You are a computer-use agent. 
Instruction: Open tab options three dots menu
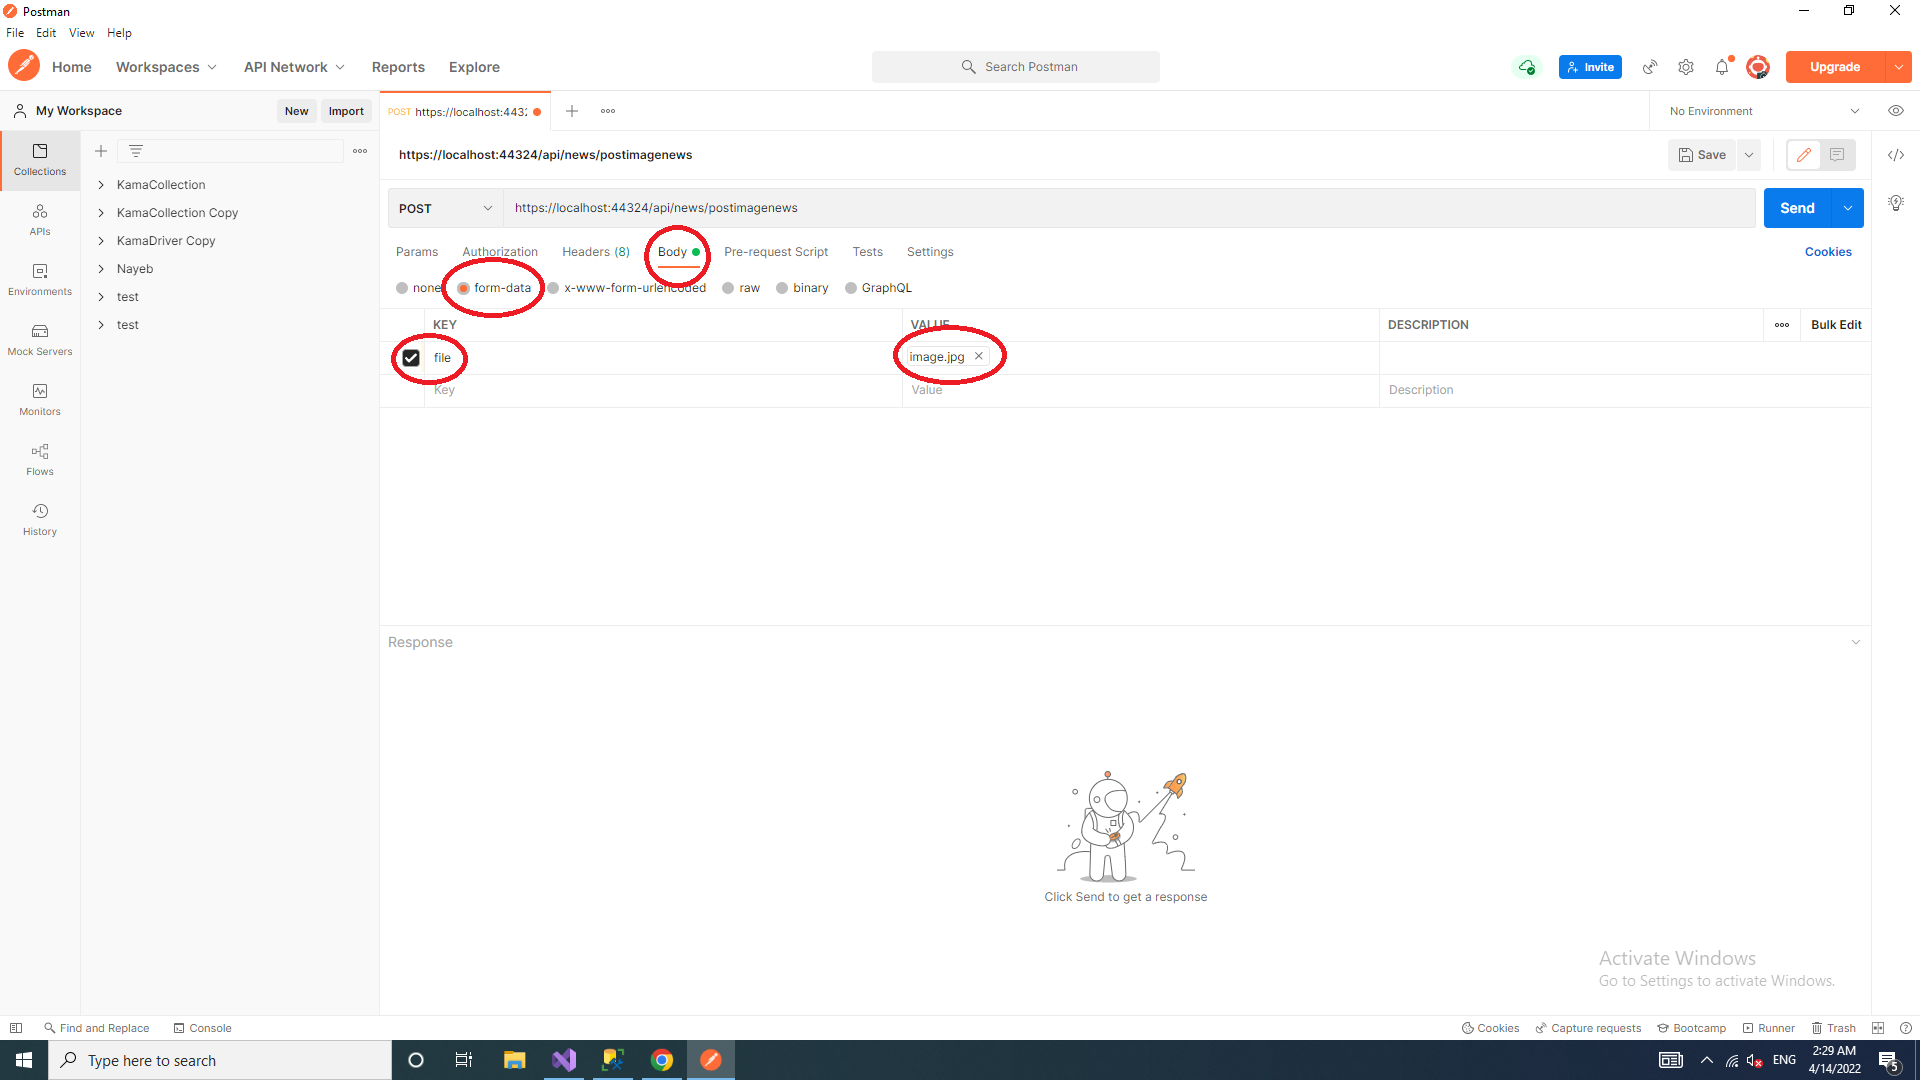coord(608,111)
